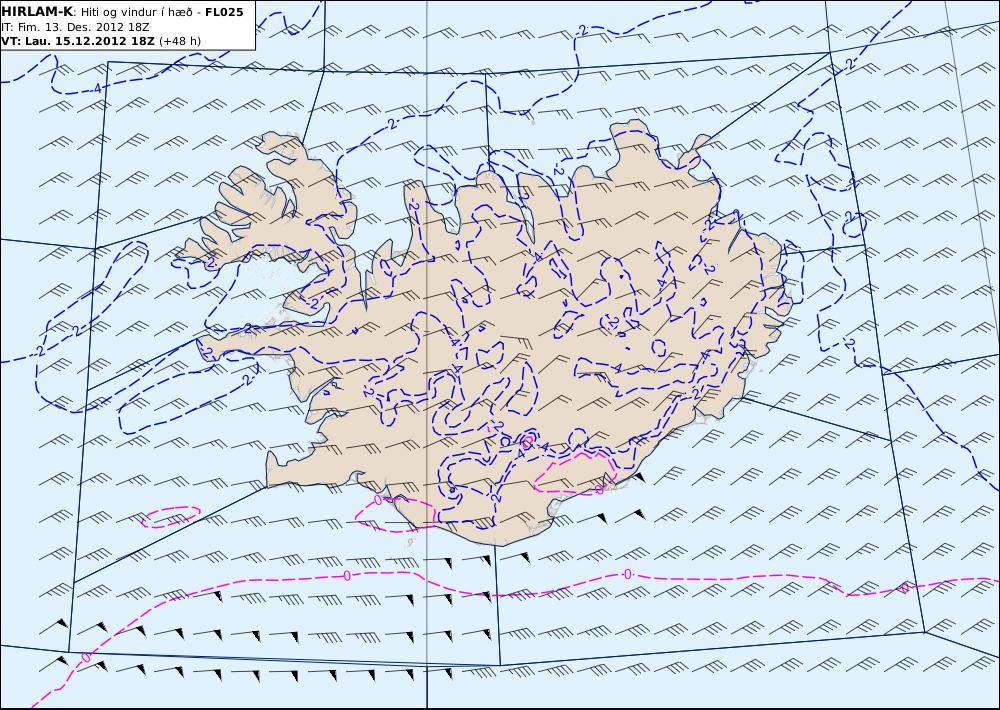Image resolution: width=1000 pixels, height=710 pixels.
Task: Click the '(+48 h)' forecast offset text
Action: [x=180, y=41]
